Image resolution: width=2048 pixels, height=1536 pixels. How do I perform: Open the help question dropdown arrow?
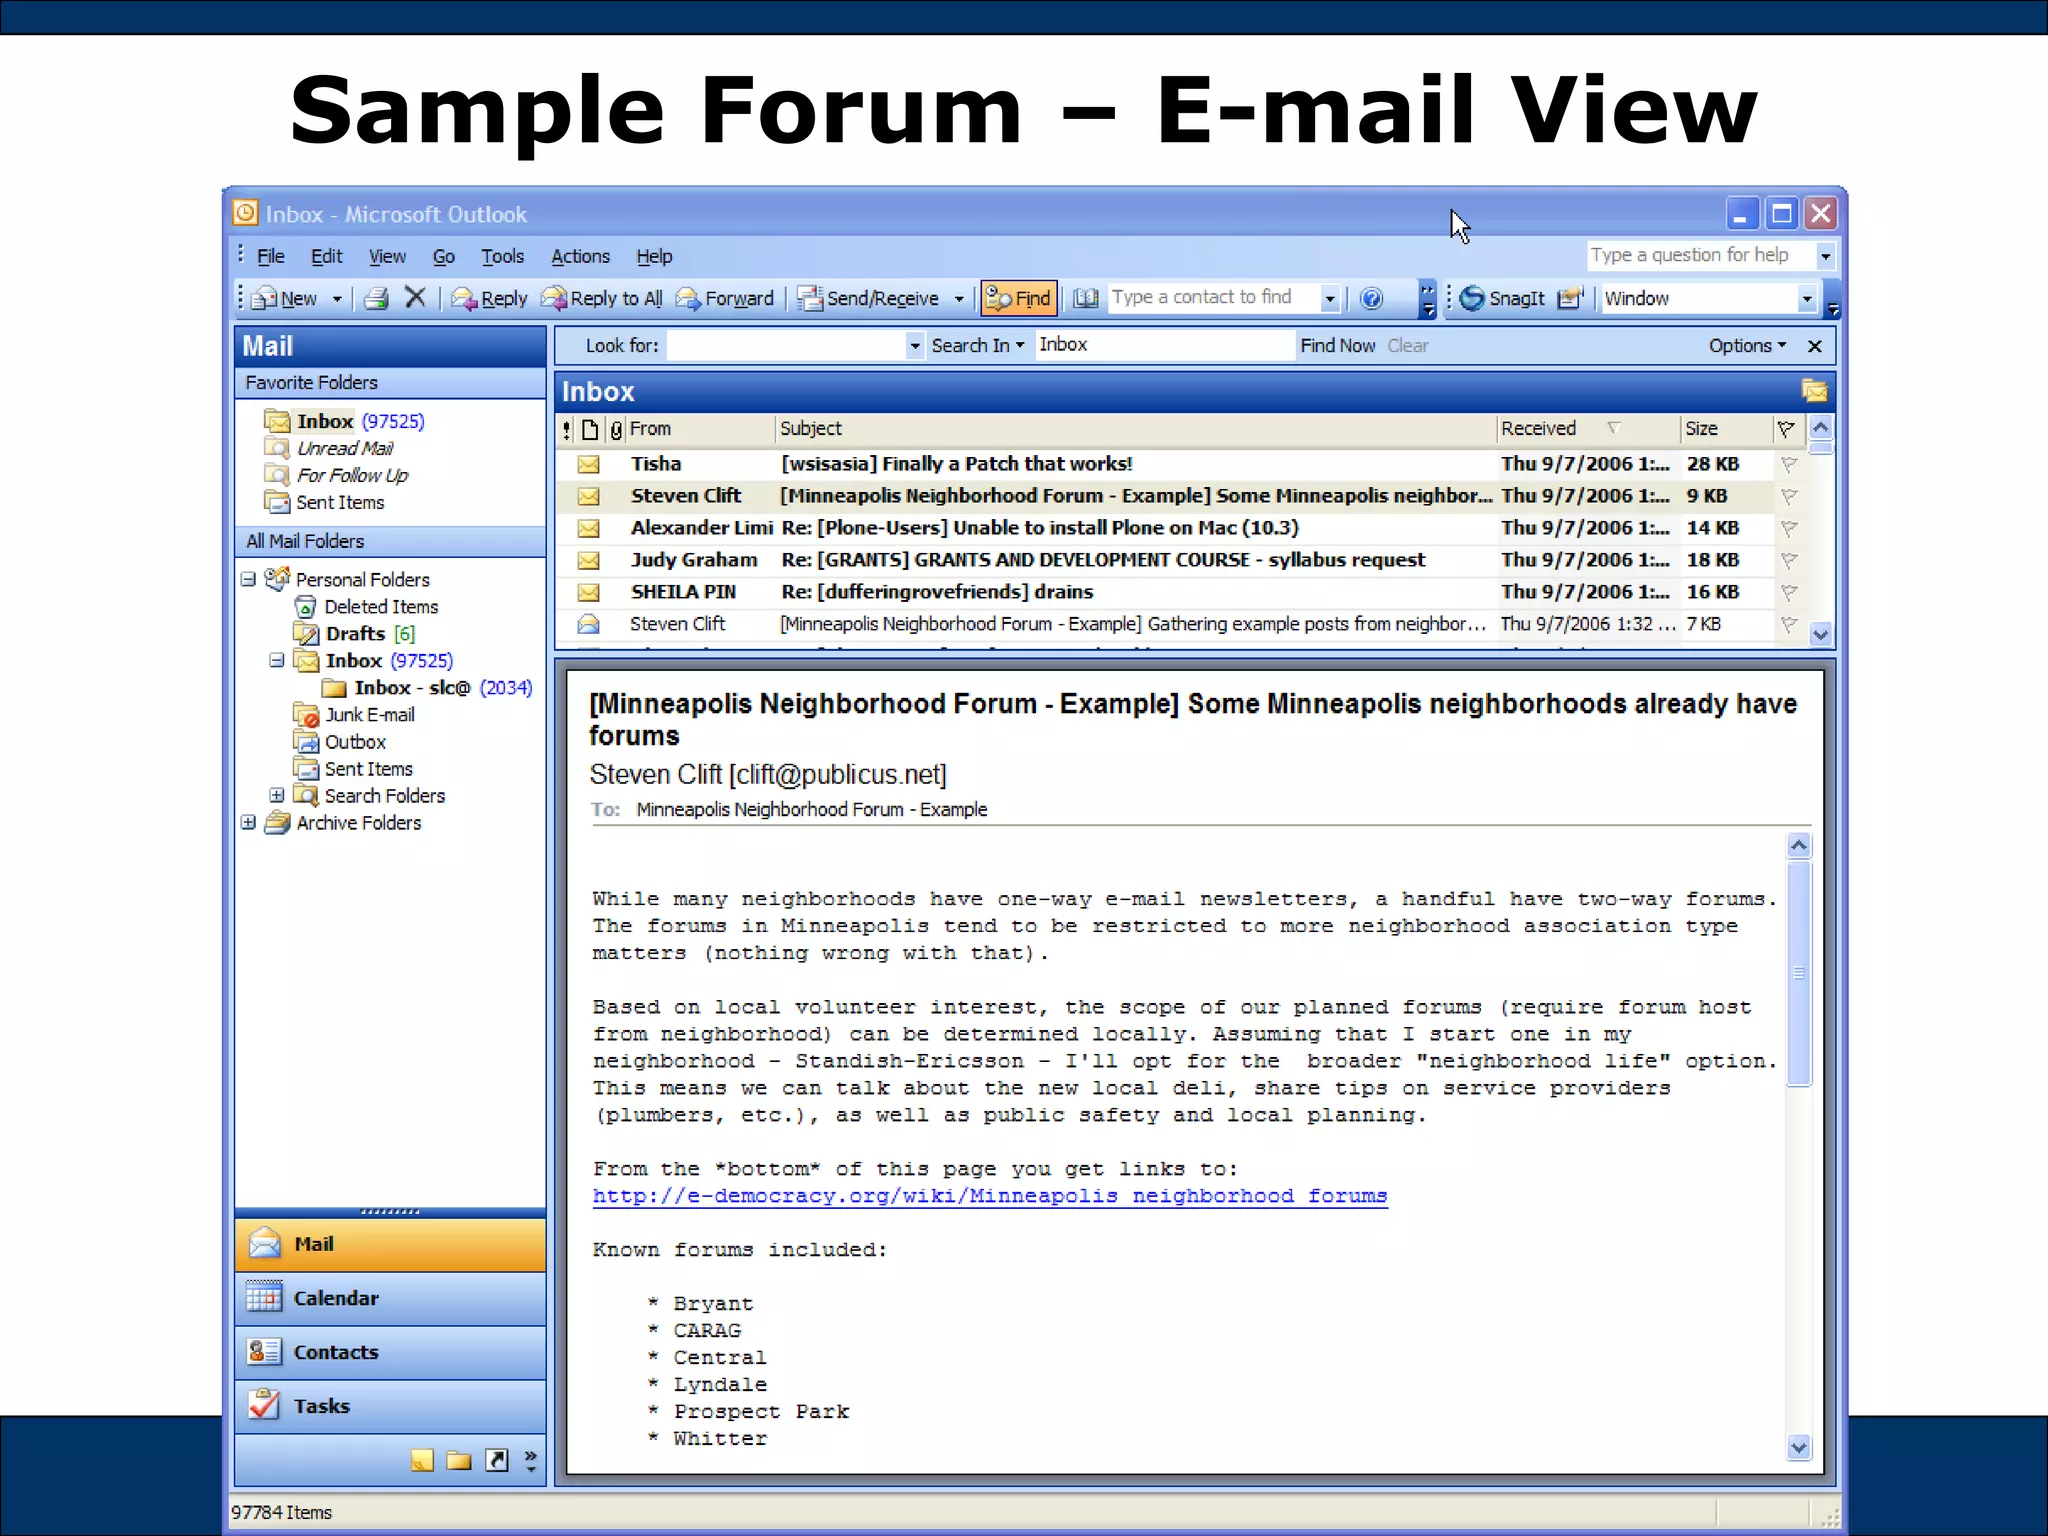[x=1825, y=256]
